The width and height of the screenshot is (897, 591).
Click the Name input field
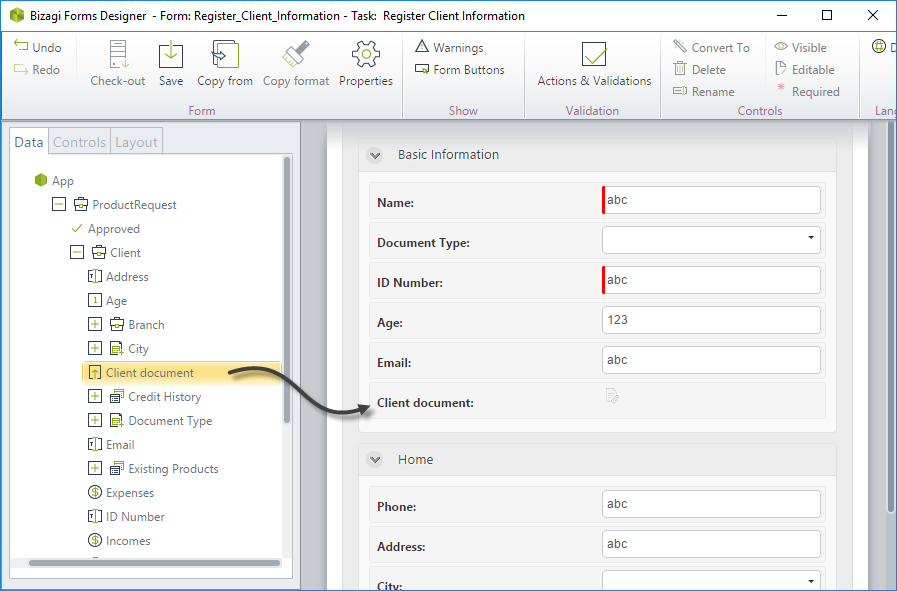point(711,200)
